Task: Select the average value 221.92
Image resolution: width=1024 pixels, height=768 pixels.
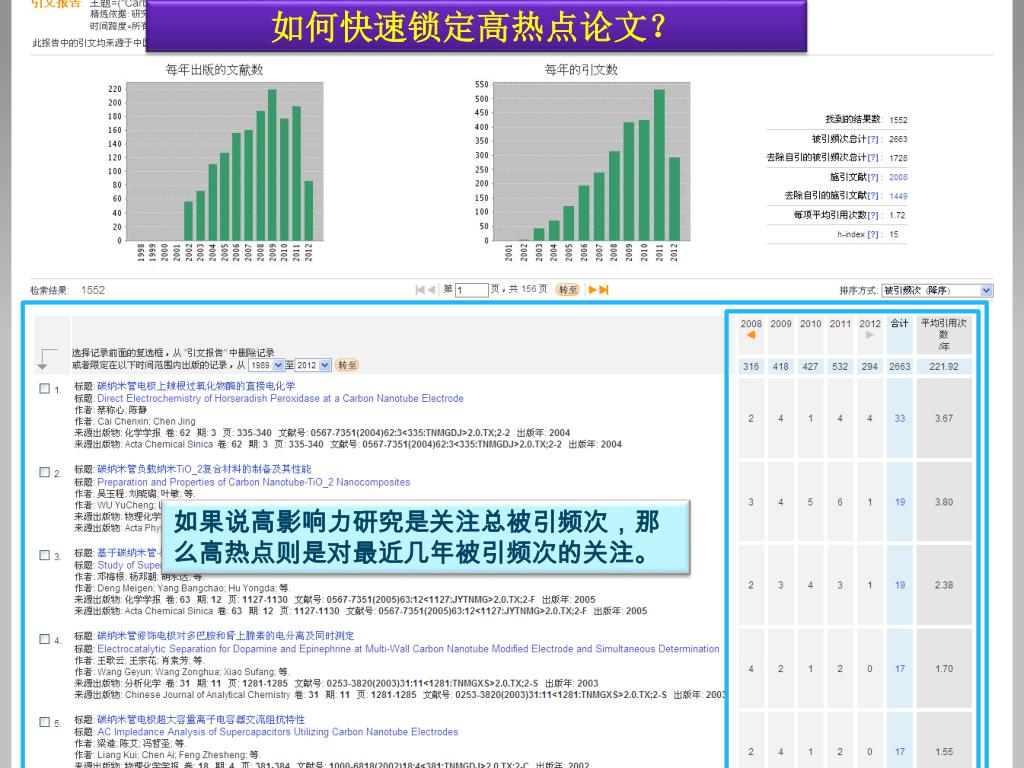Action: tap(944, 366)
